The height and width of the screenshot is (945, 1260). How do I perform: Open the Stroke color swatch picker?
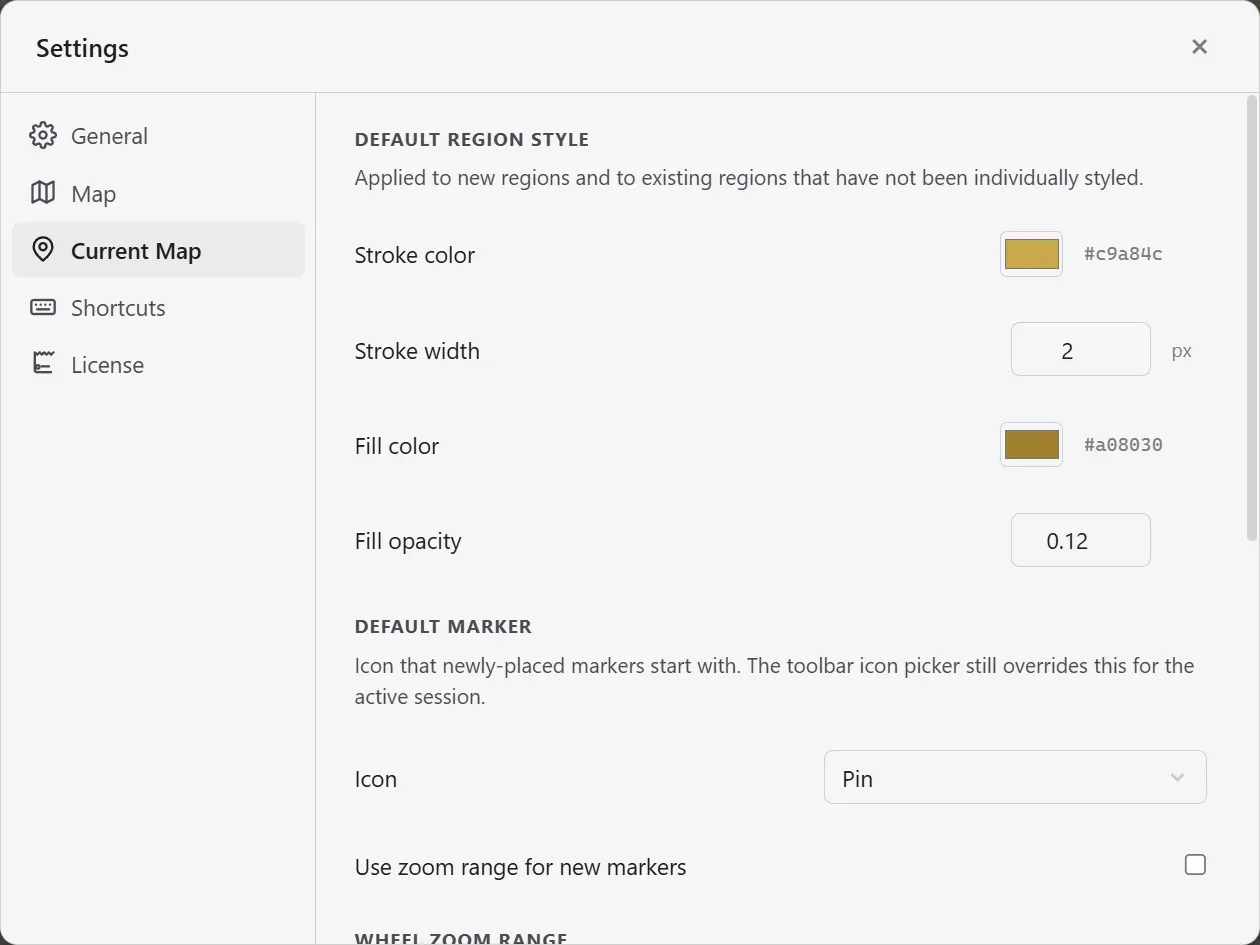point(1031,254)
